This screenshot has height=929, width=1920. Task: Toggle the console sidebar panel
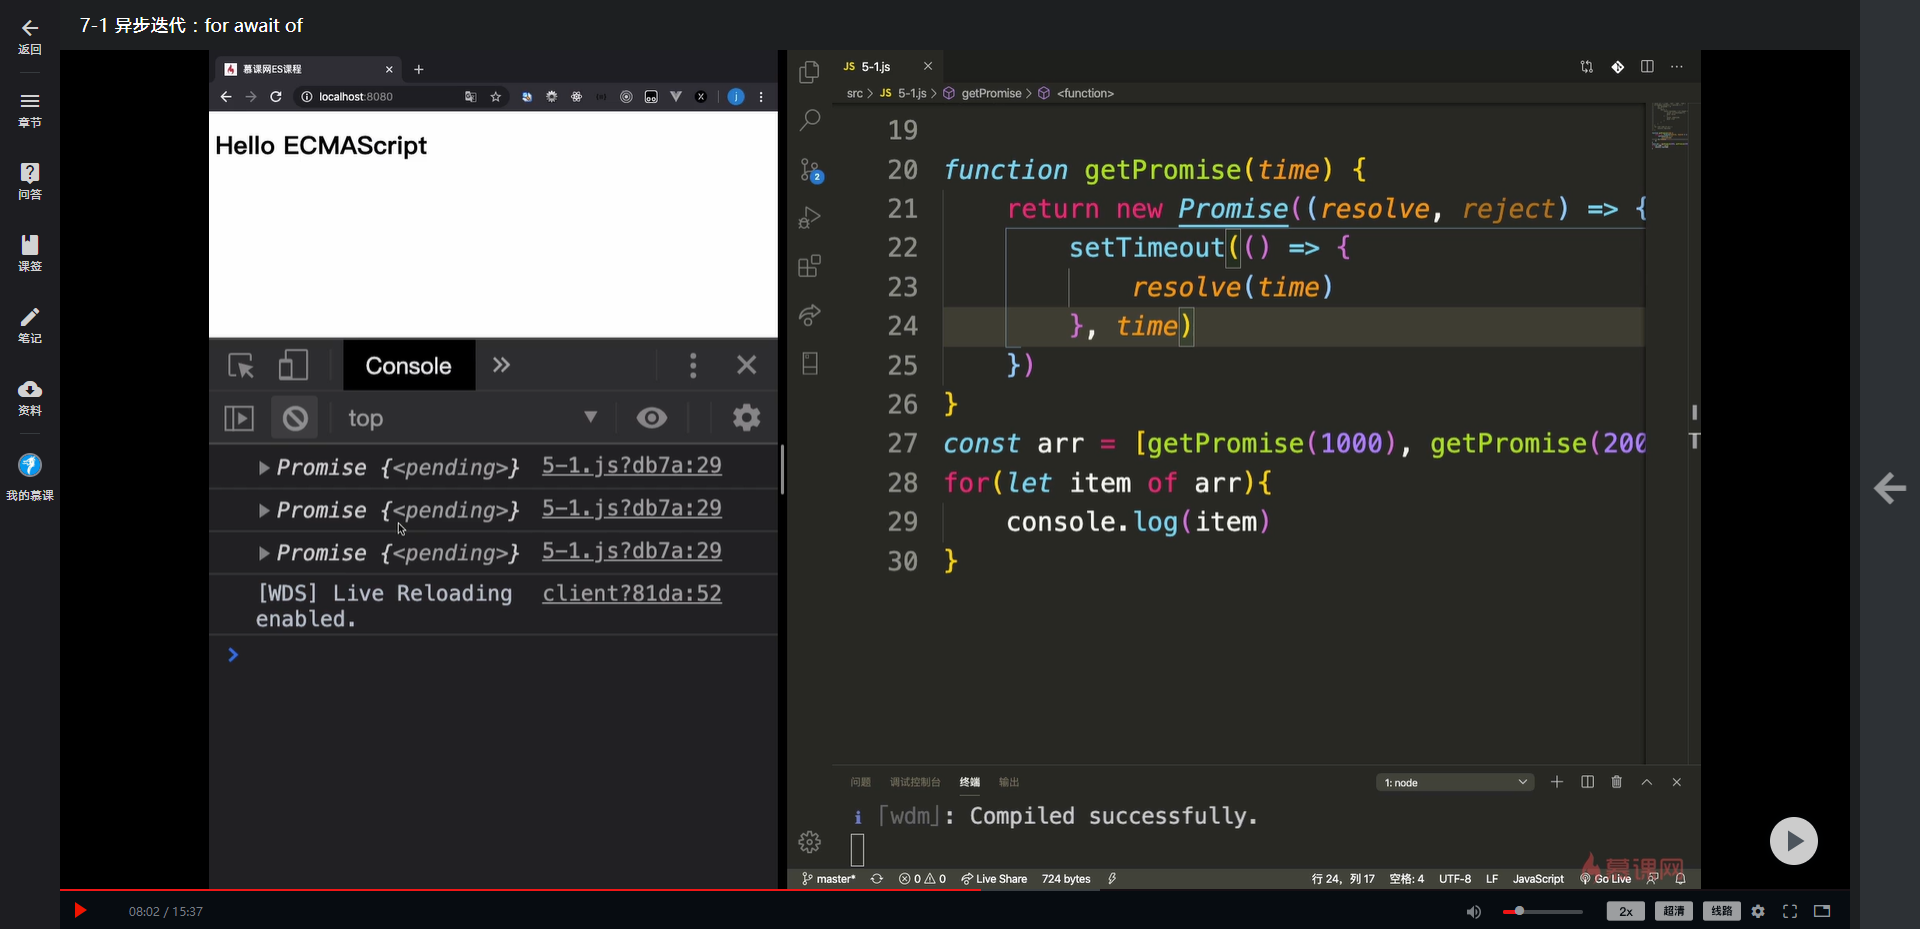pos(239,418)
